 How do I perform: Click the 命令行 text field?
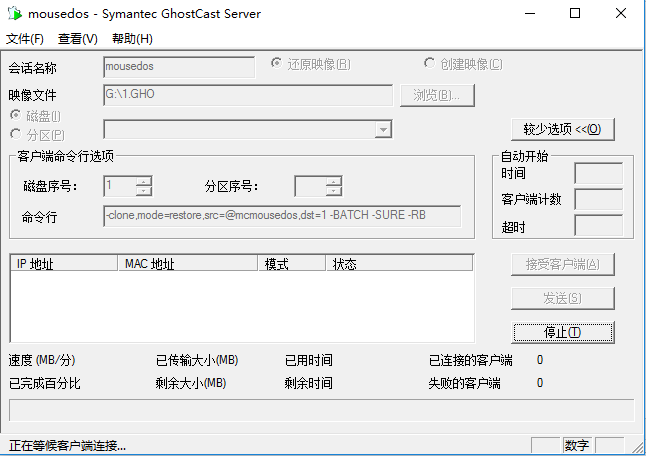point(282,216)
